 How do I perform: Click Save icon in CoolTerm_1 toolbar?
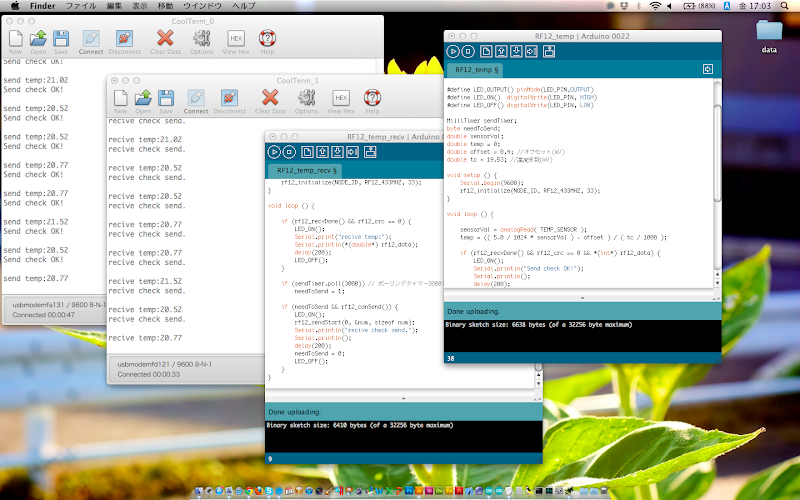(166, 98)
